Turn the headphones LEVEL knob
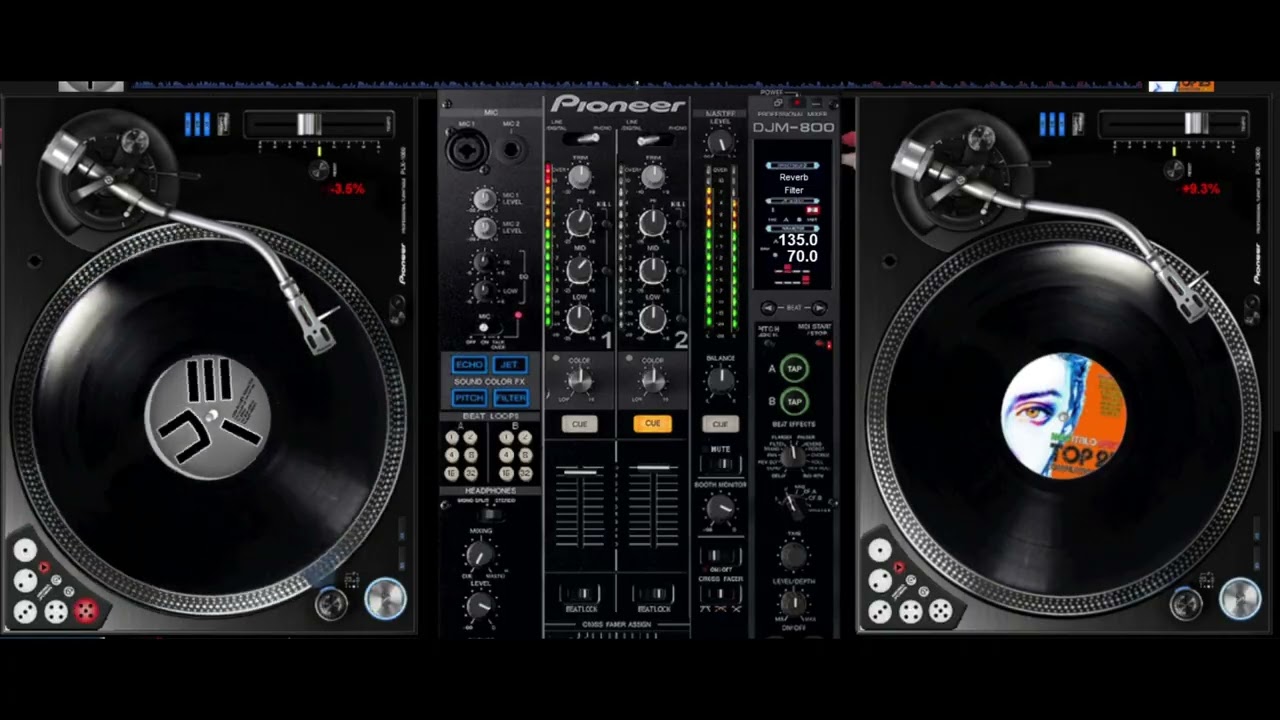This screenshot has width=1280, height=720. (481, 606)
